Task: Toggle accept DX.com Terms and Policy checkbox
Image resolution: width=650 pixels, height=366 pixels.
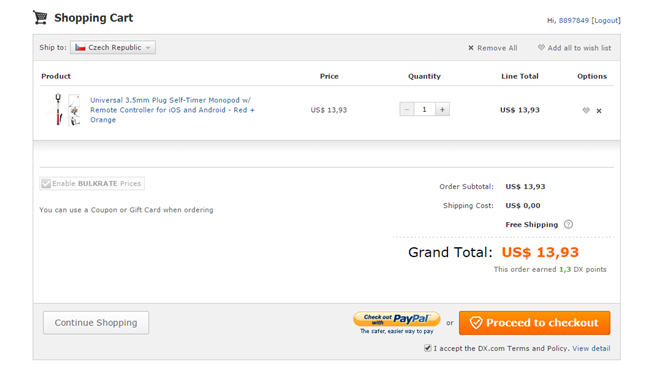Action: click(427, 348)
